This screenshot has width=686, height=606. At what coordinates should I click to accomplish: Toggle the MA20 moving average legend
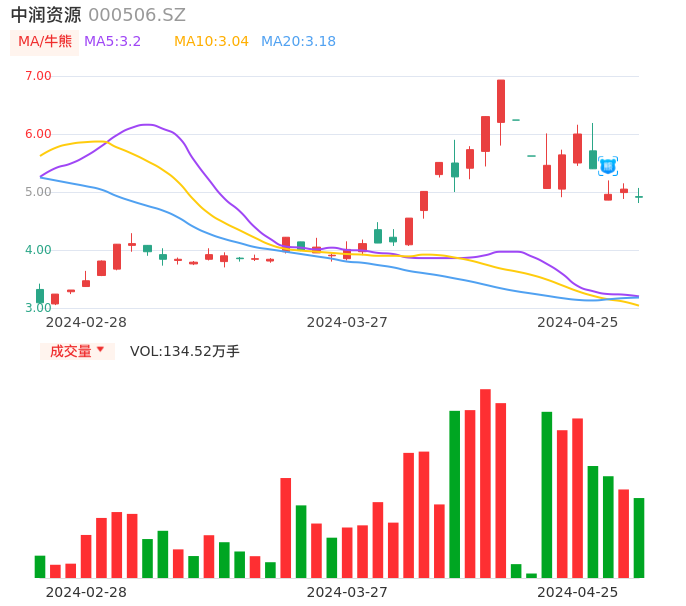click(x=298, y=42)
